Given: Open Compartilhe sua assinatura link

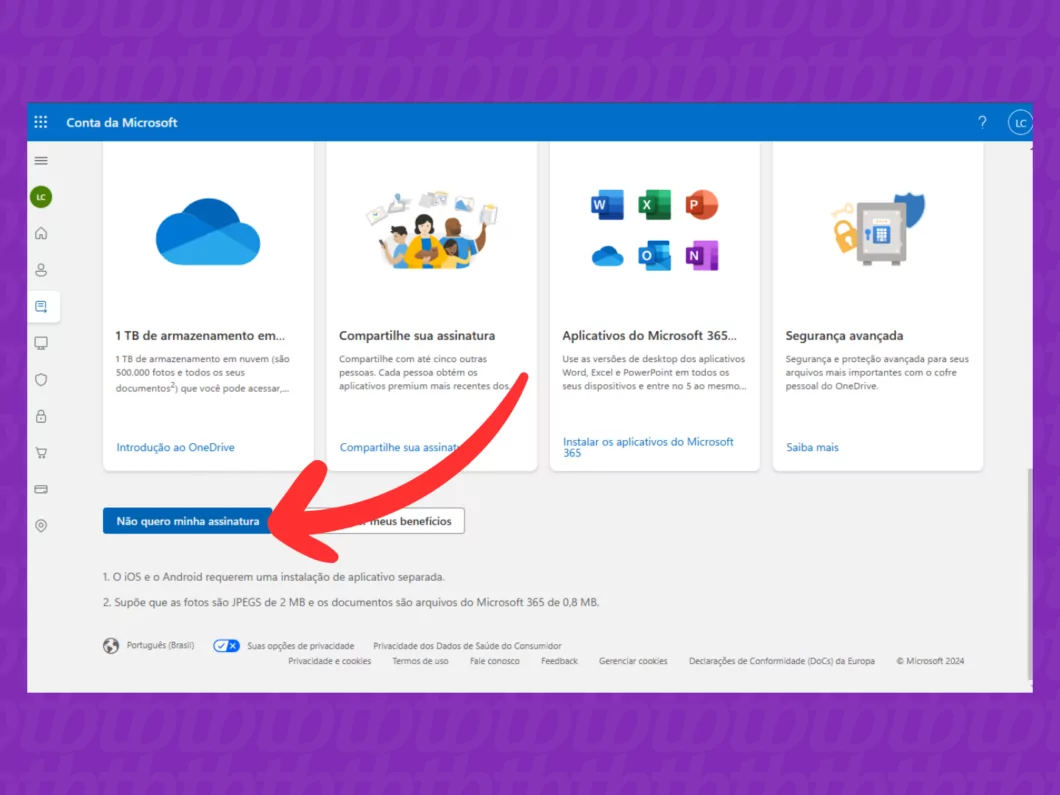Looking at the screenshot, I should (x=399, y=447).
